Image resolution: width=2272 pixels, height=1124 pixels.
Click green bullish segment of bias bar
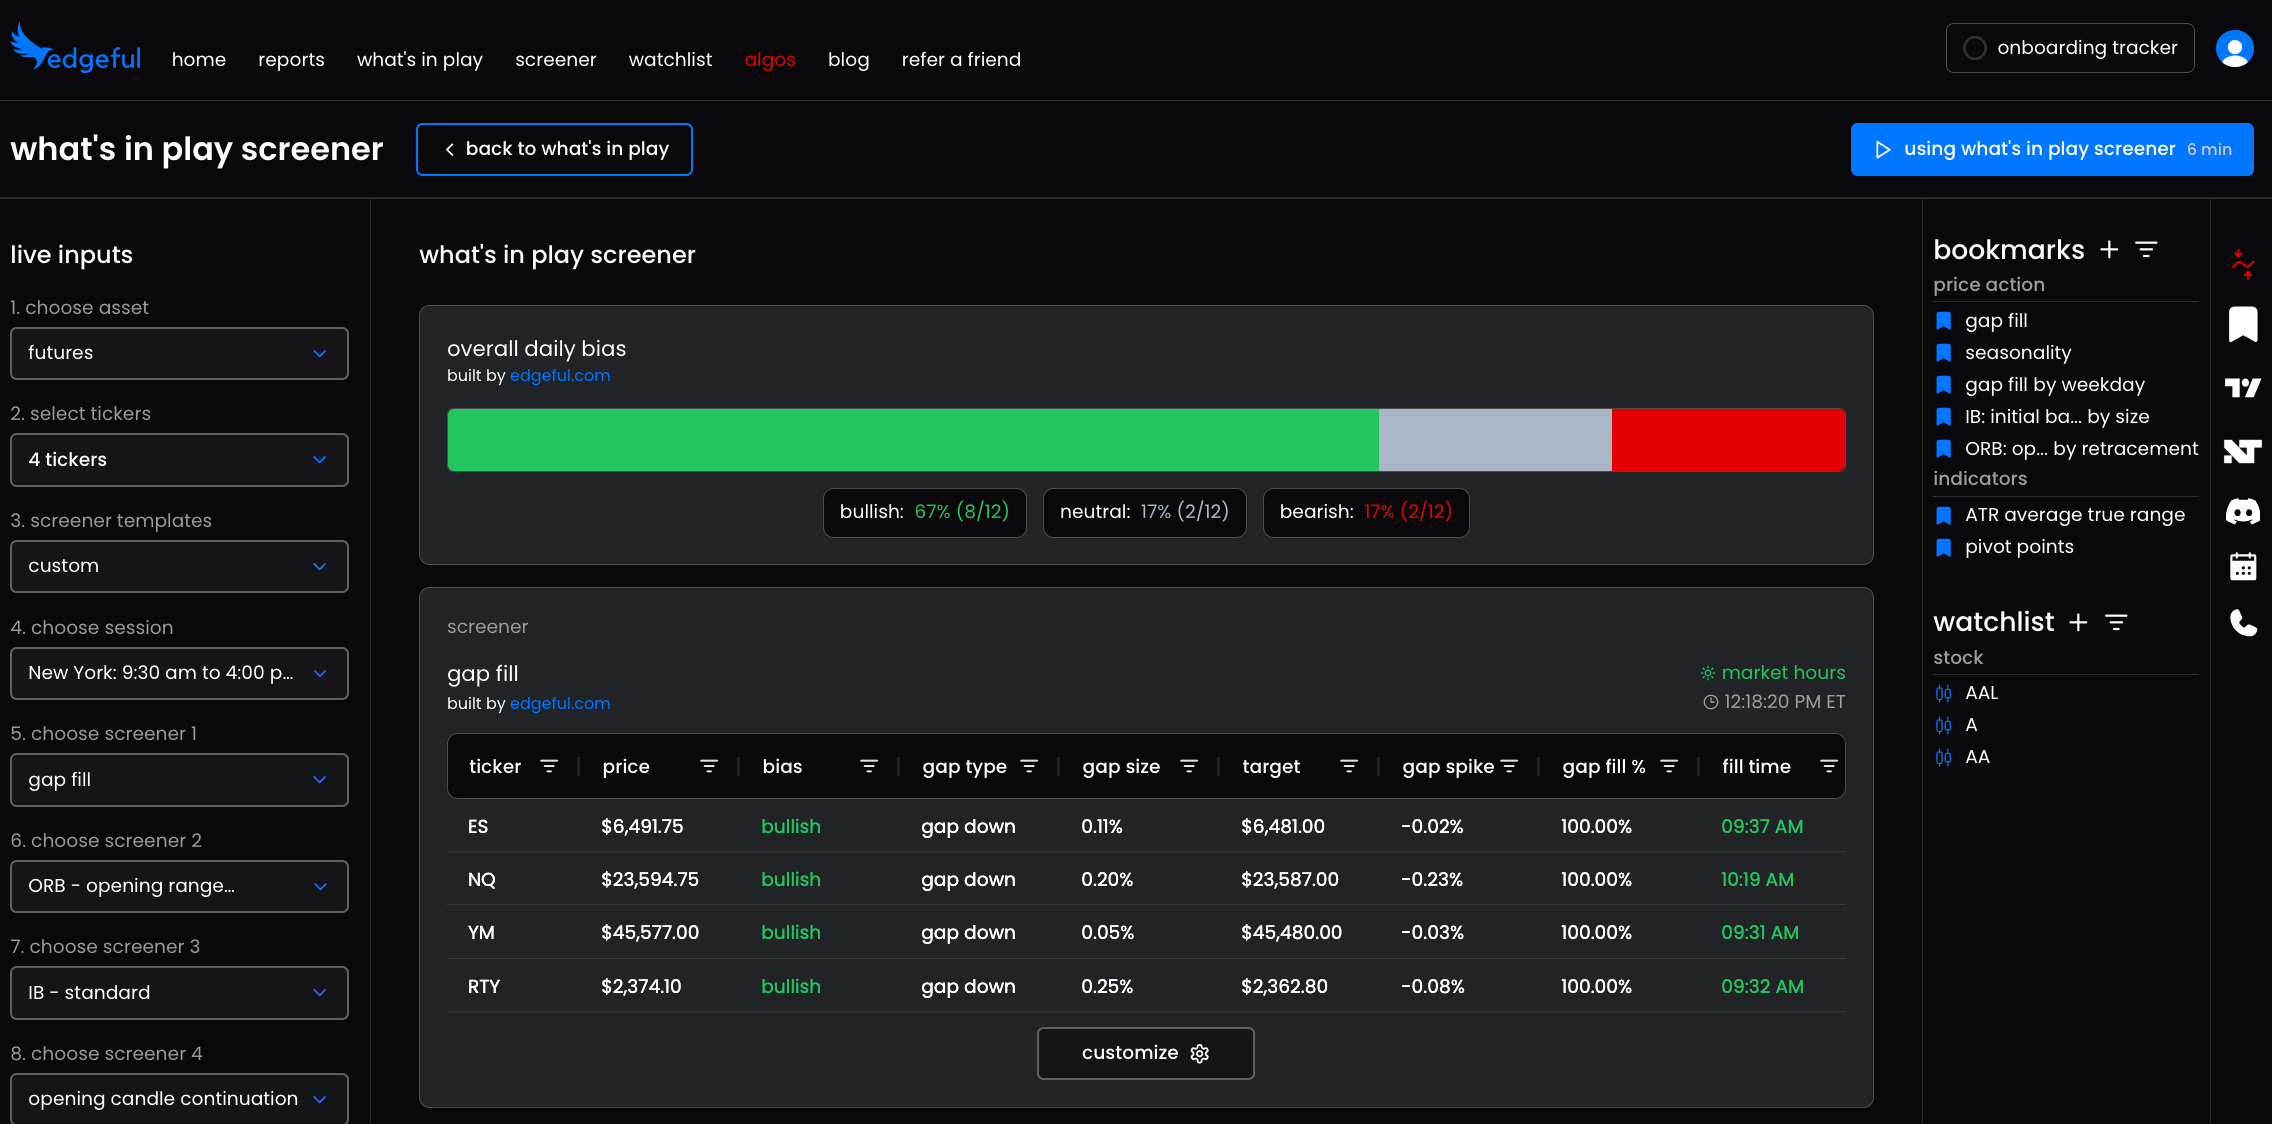click(912, 440)
